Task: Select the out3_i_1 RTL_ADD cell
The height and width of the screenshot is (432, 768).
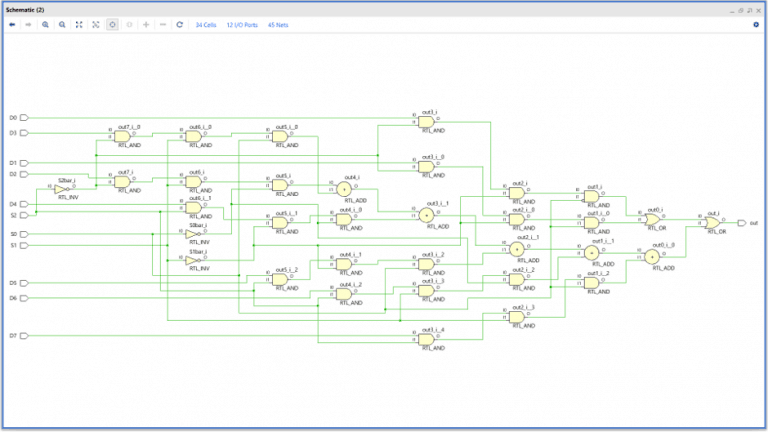Action: coord(426,215)
